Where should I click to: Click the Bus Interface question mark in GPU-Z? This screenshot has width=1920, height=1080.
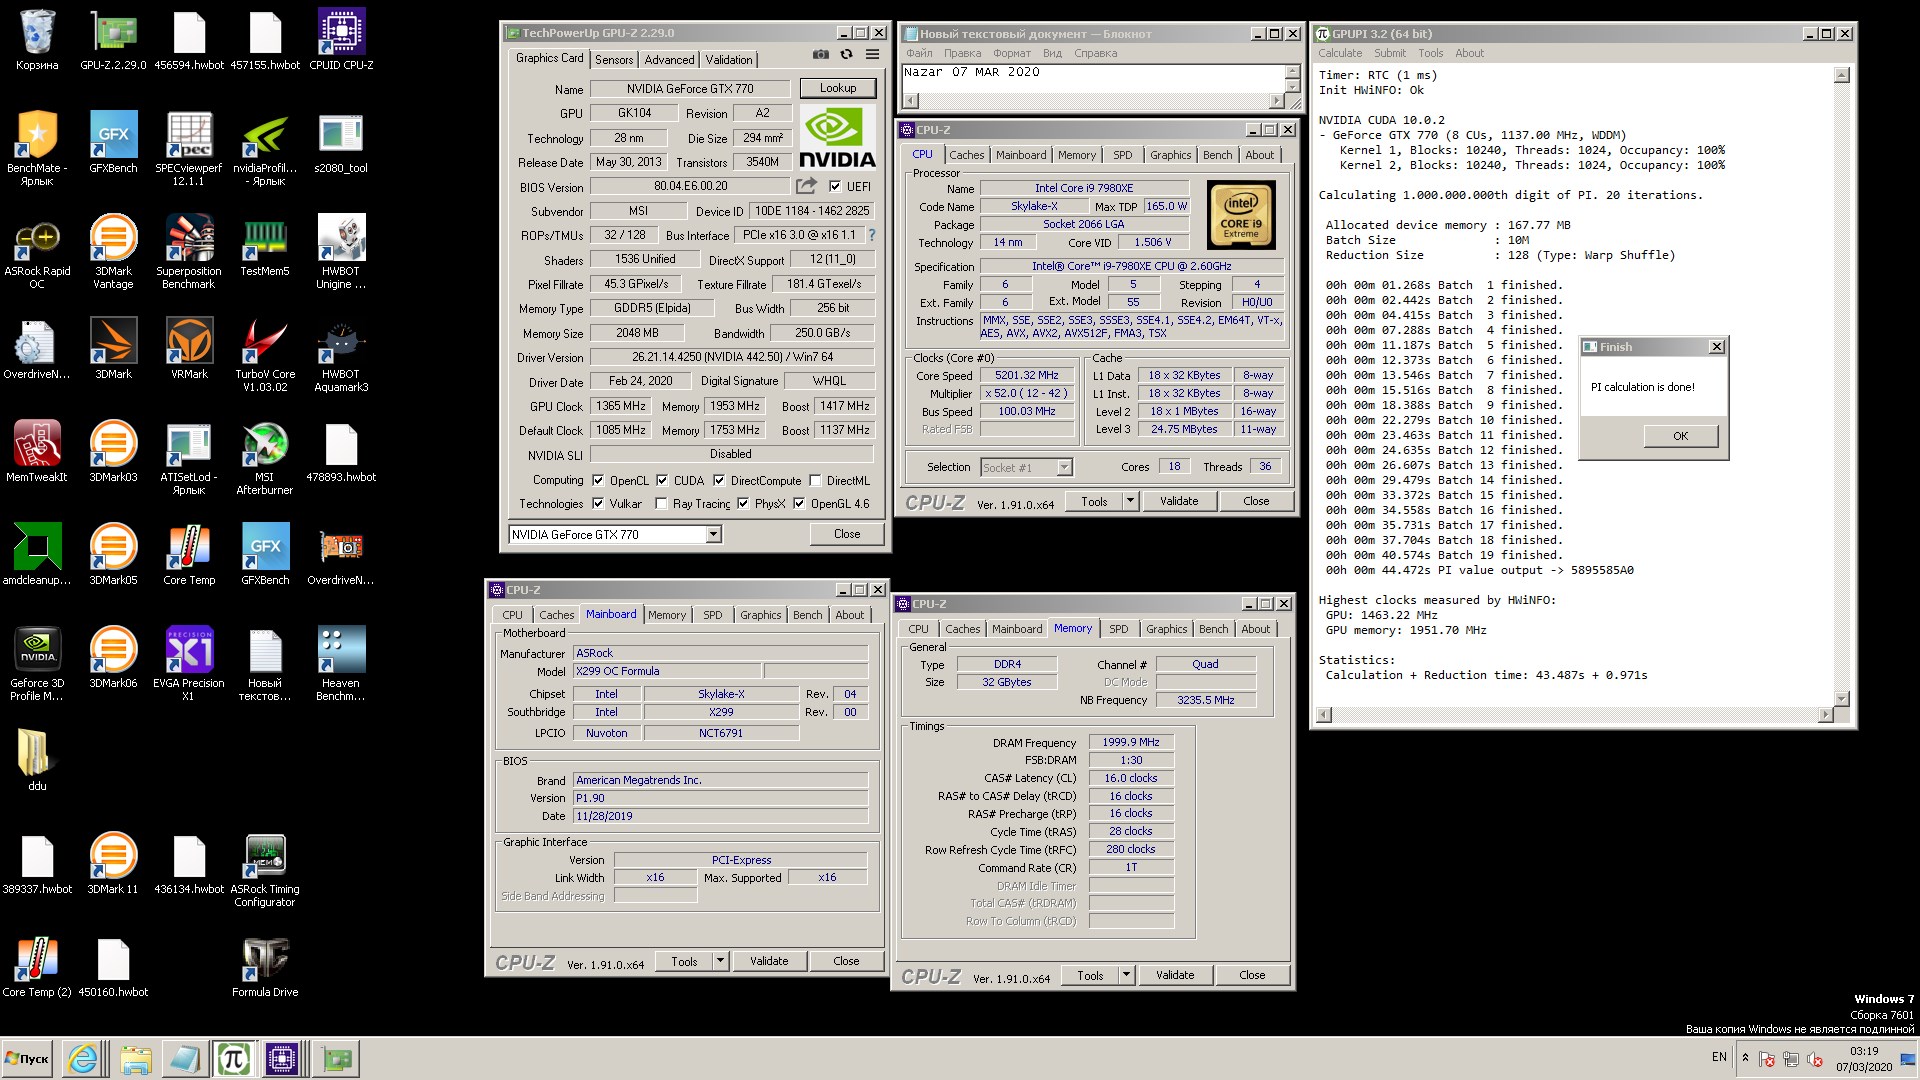click(x=872, y=235)
